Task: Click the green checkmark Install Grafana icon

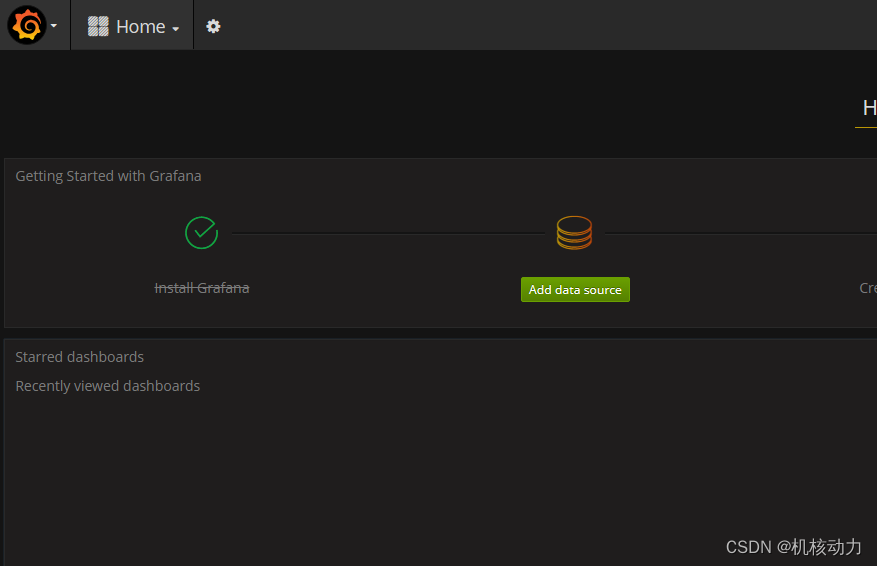Action: tap(201, 233)
